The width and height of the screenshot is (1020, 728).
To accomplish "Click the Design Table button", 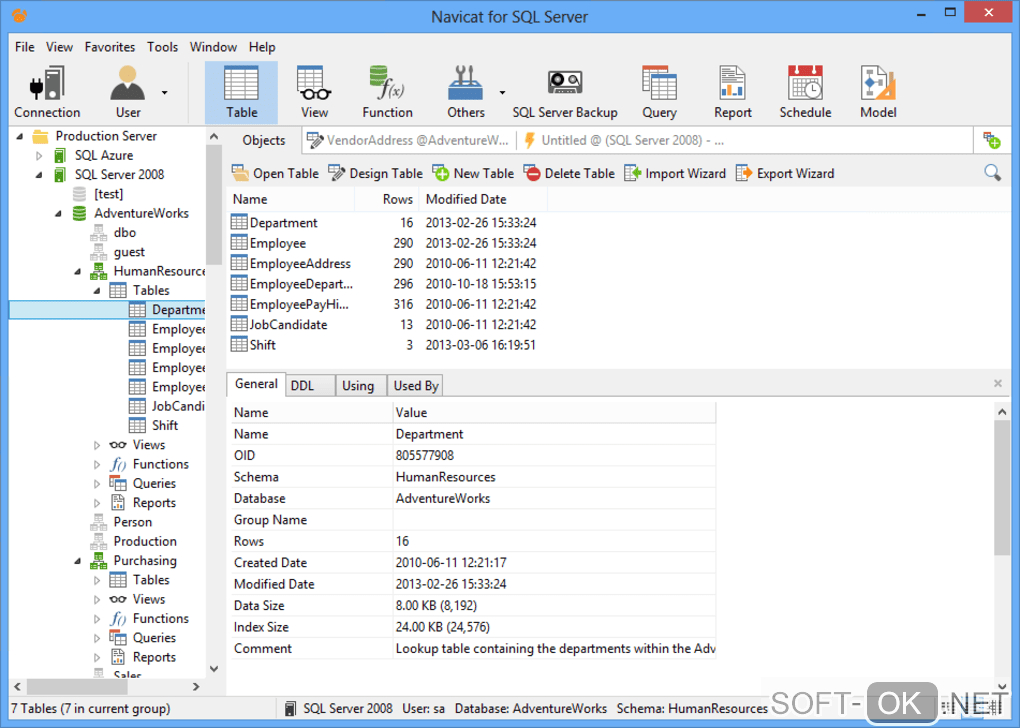I will (375, 173).
